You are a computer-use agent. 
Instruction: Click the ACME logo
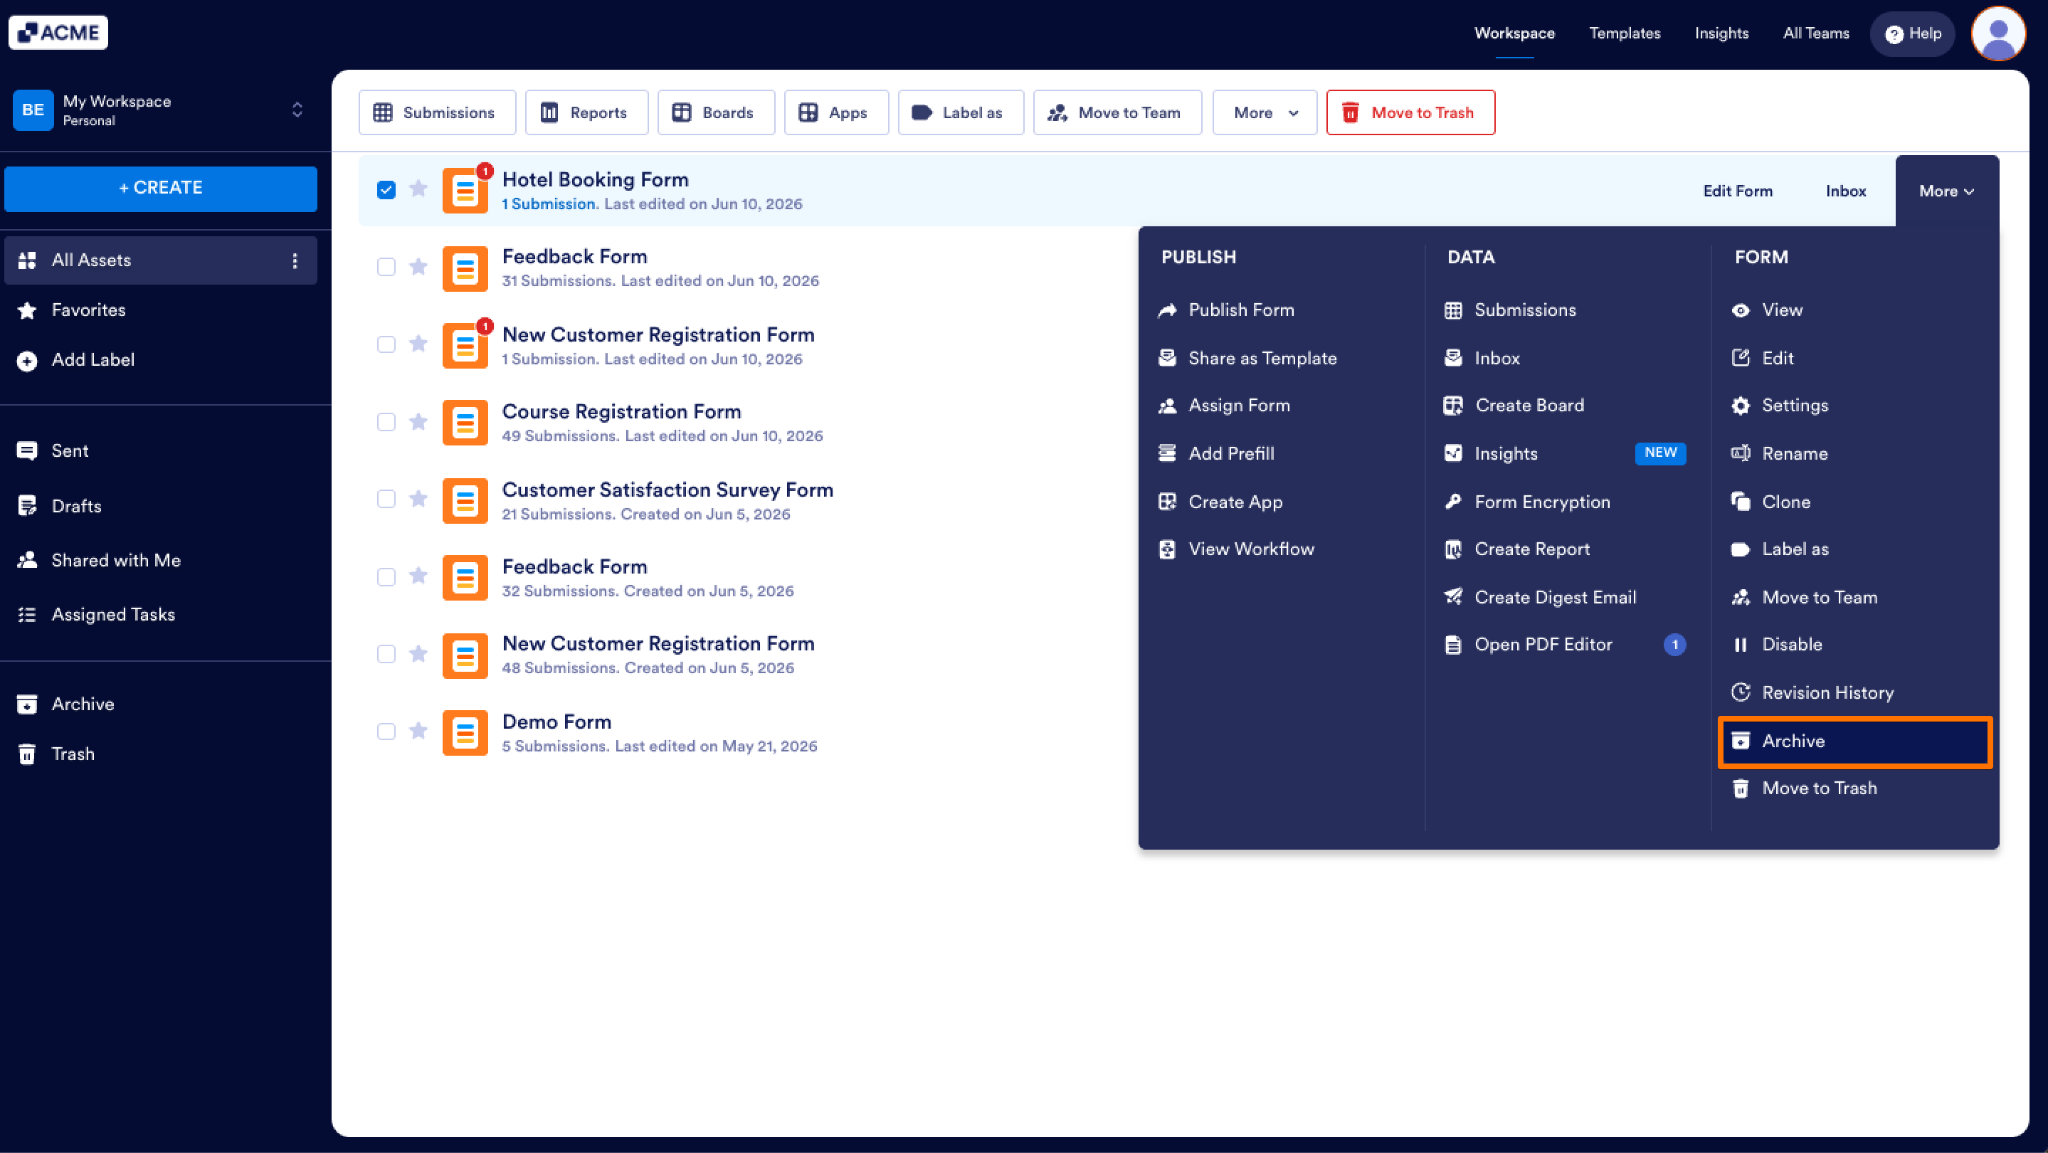58,32
